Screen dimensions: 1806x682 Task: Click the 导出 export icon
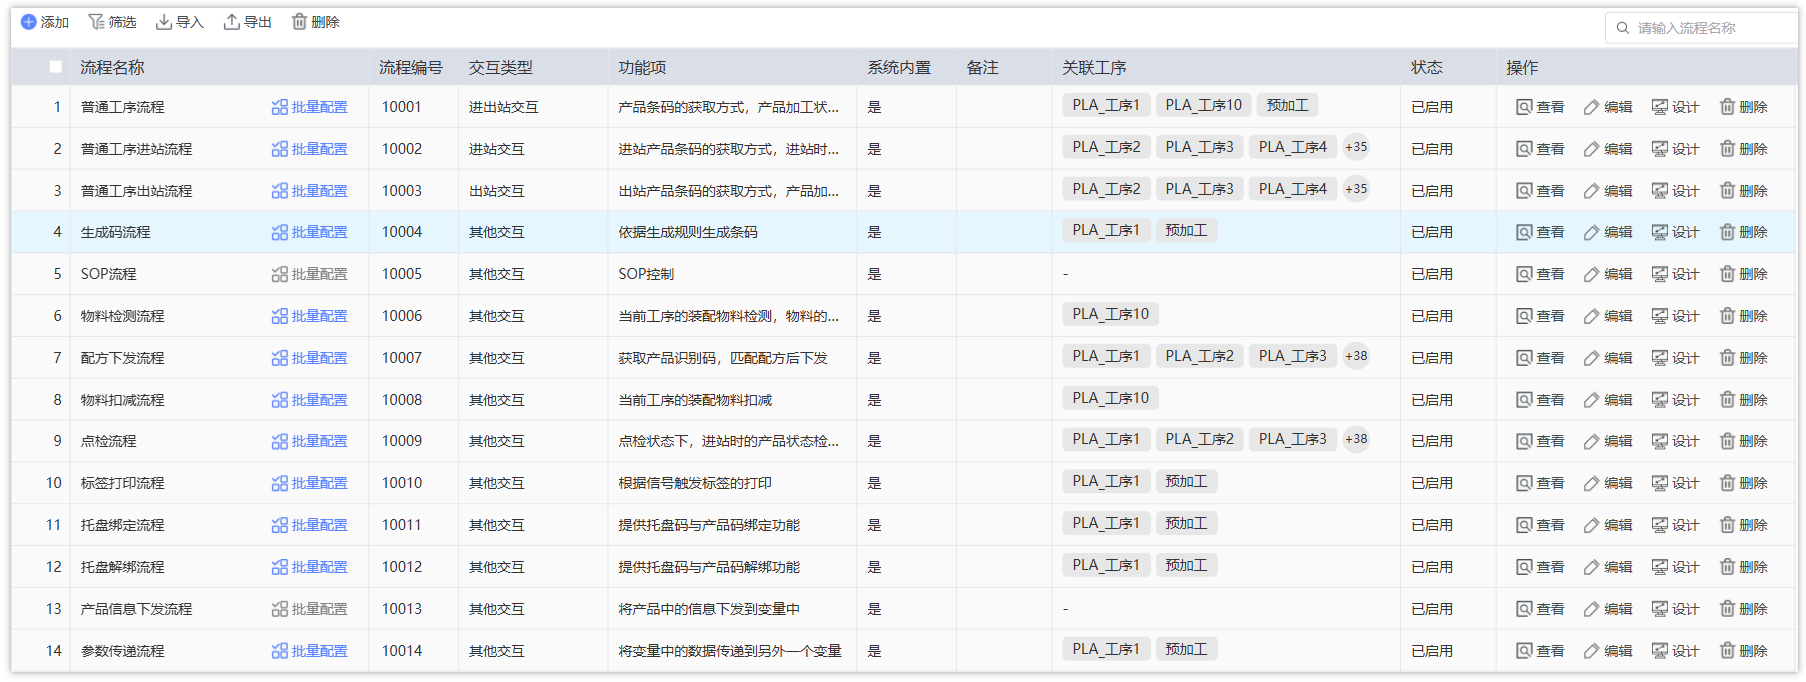tap(232, 22)
